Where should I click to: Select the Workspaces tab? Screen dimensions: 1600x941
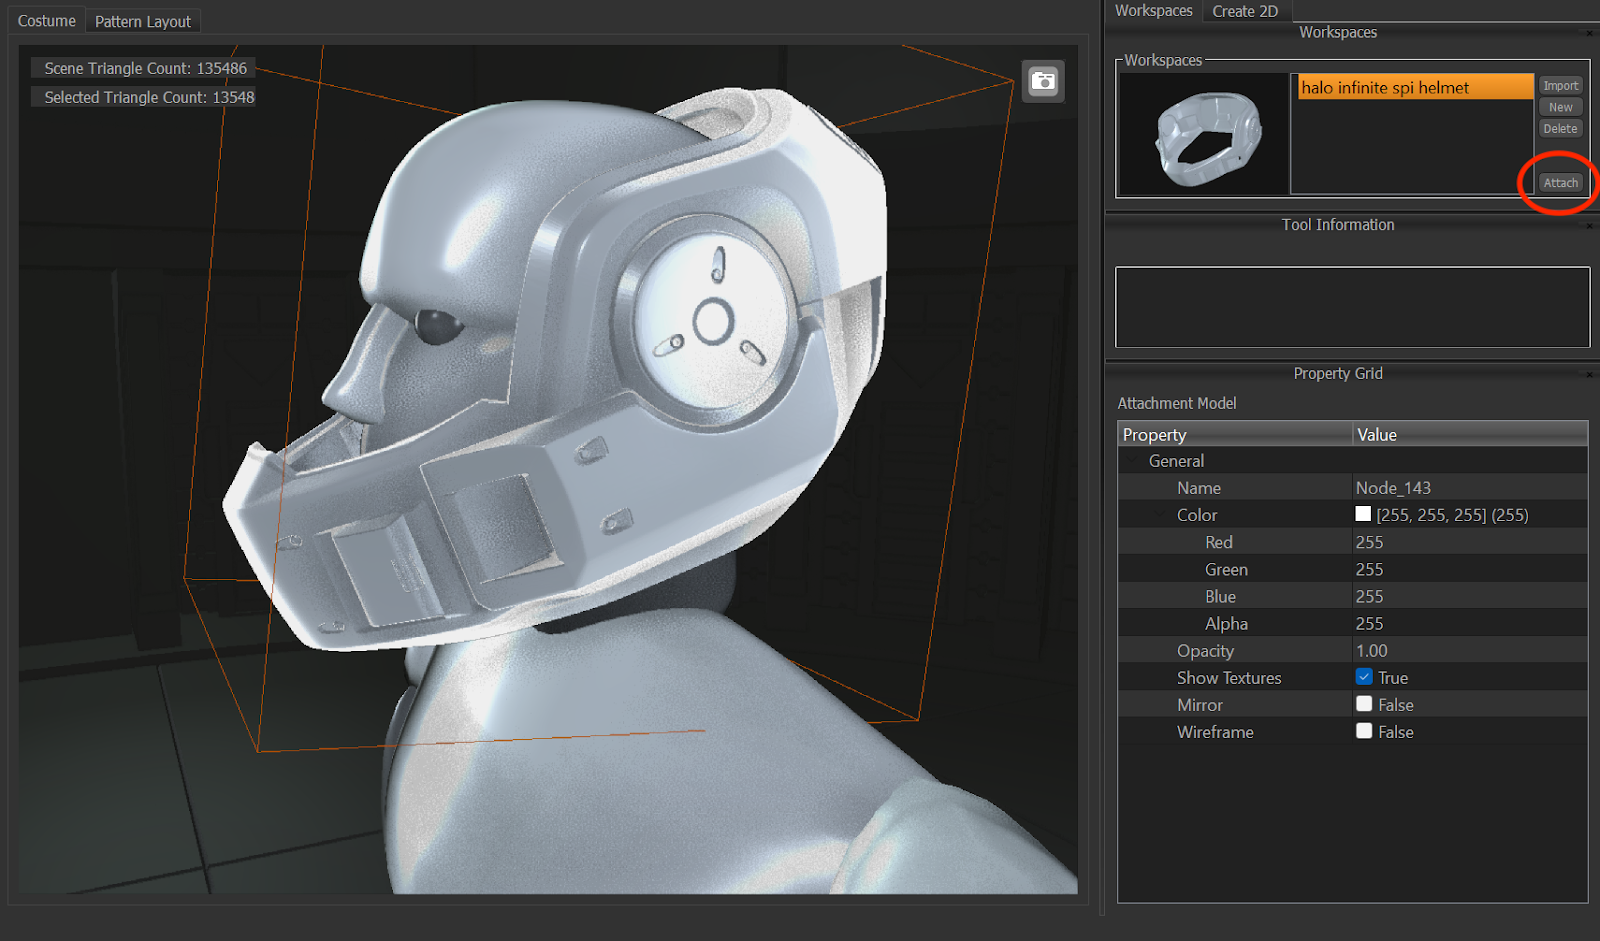1154,11
